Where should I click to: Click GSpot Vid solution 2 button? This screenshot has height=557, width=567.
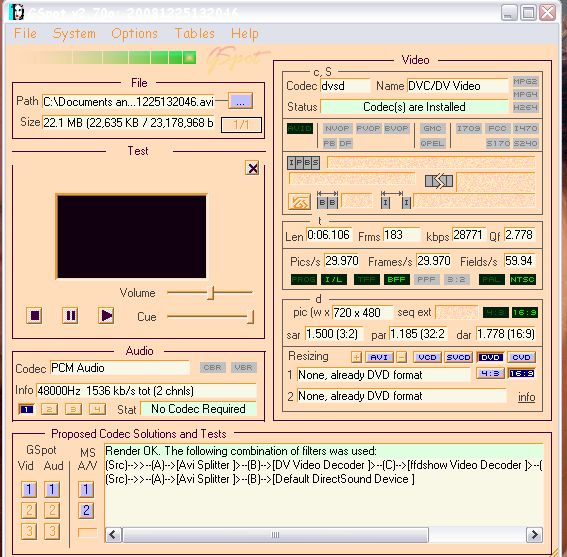(x=29, y=510)
